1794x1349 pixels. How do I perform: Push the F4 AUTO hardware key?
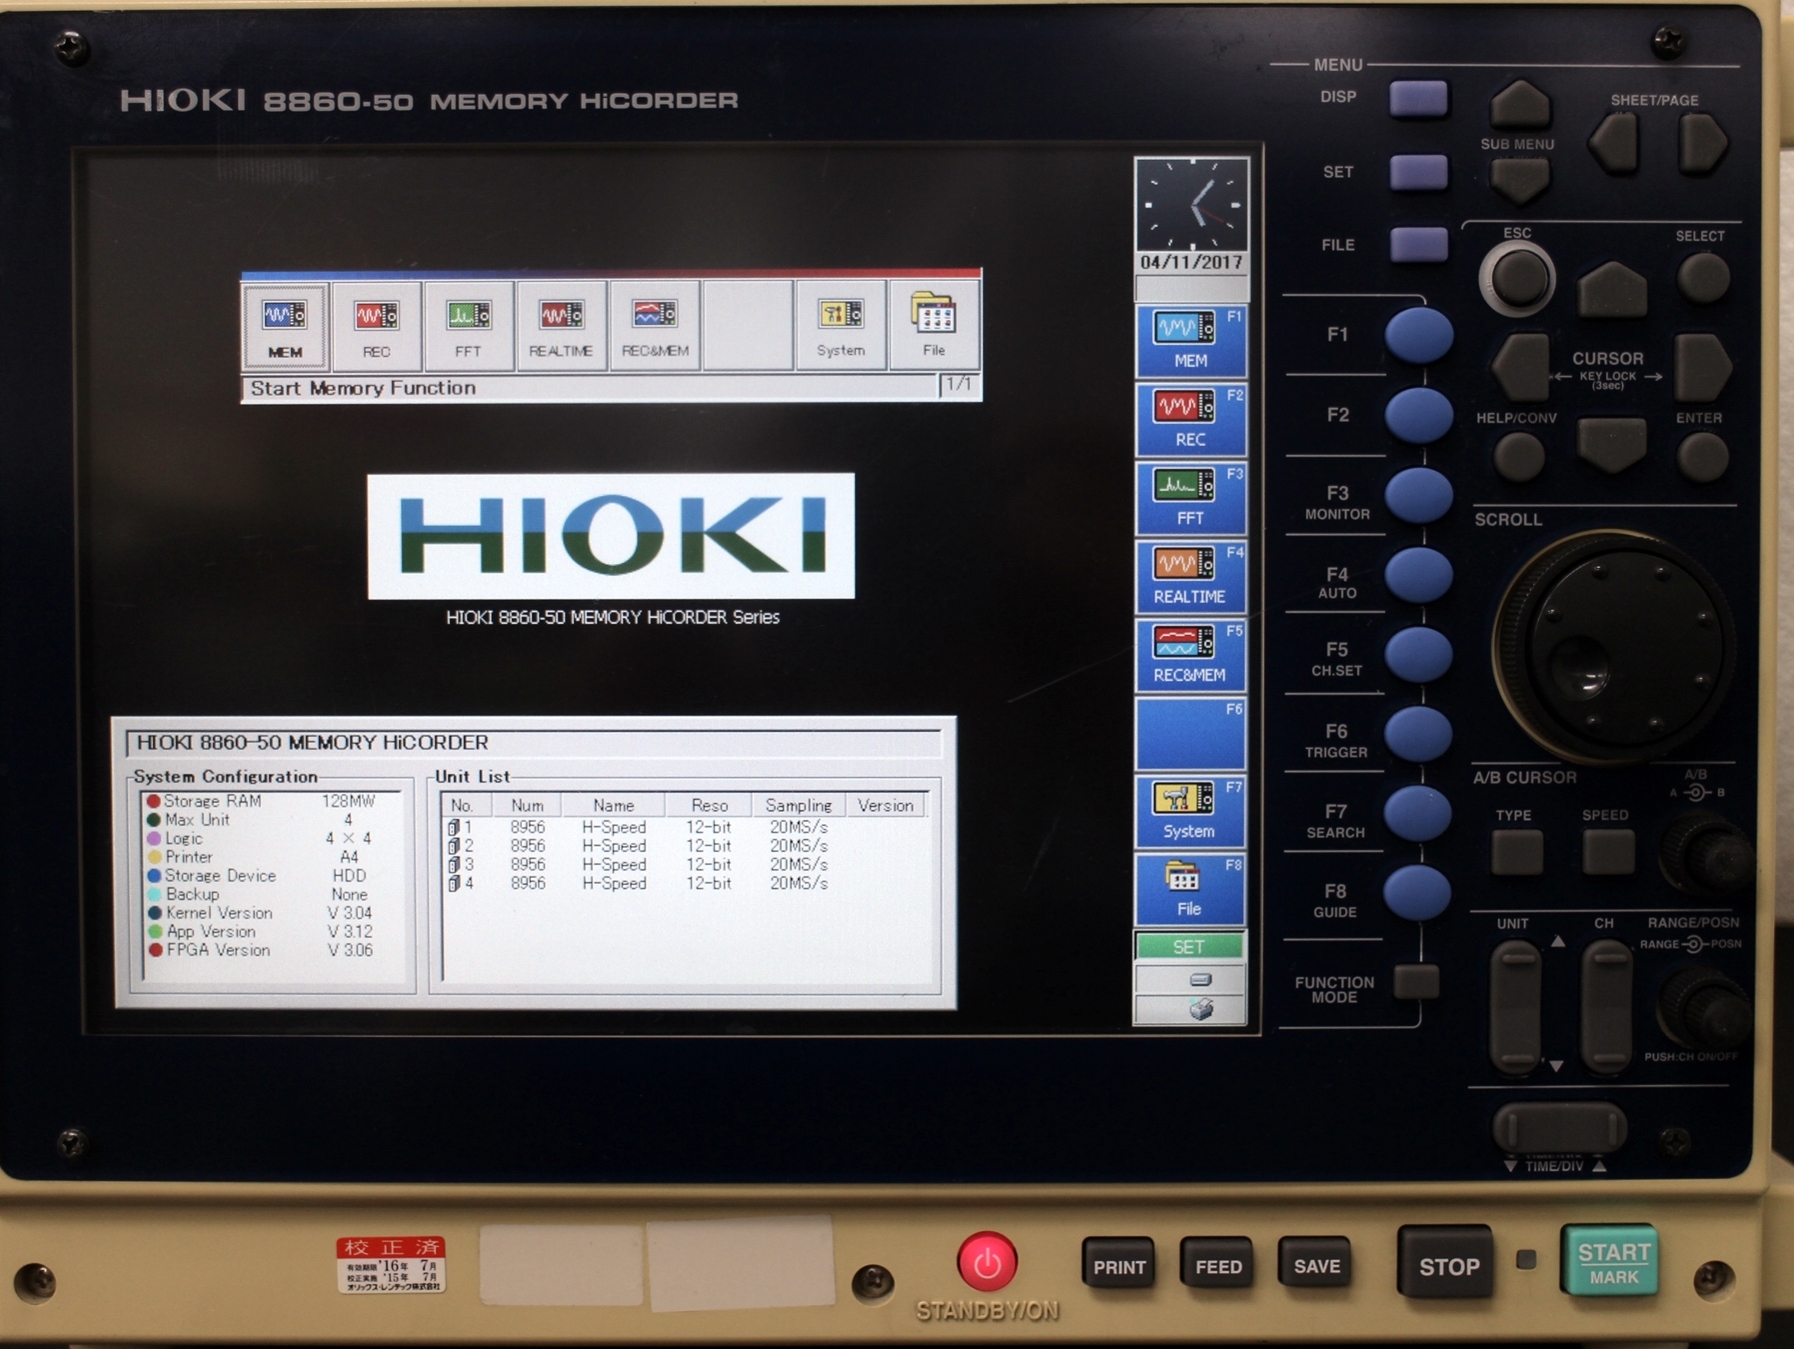point(1418,574)
